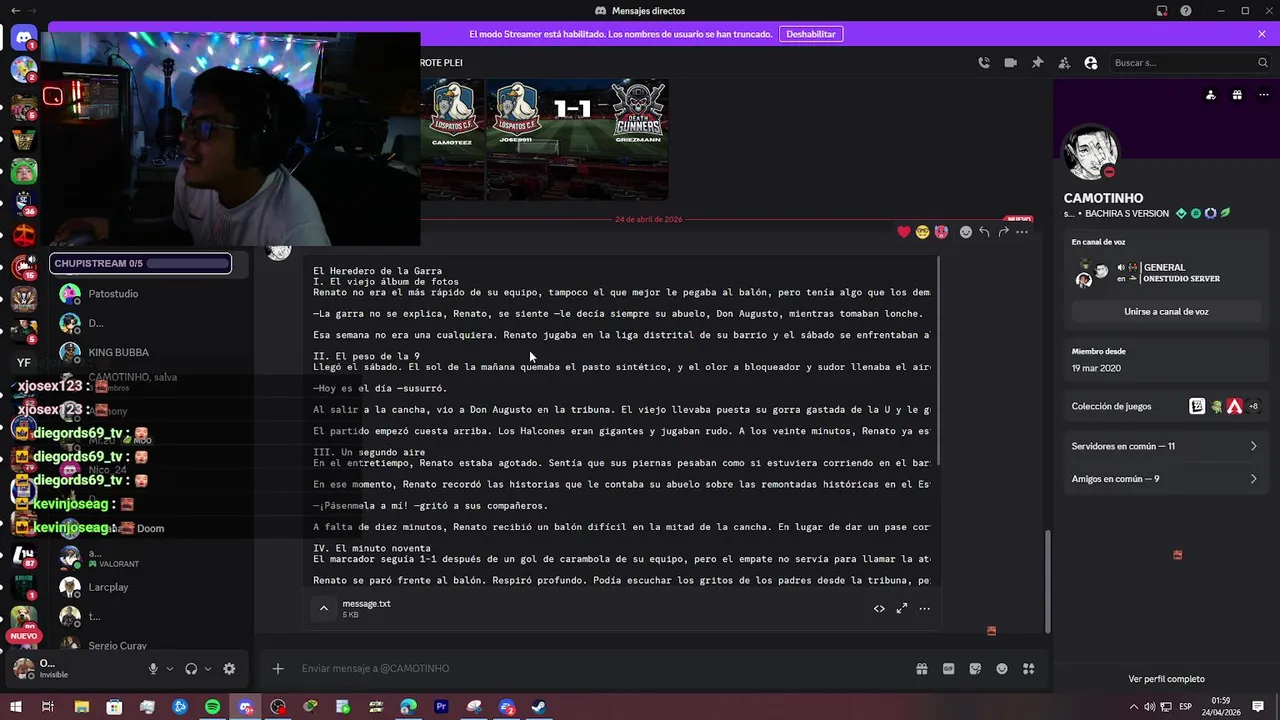The width and height of the screenshot is (1280, 720).
Task: Open the sticker picker
Action: pyautogui.click(x=975, y=669)
